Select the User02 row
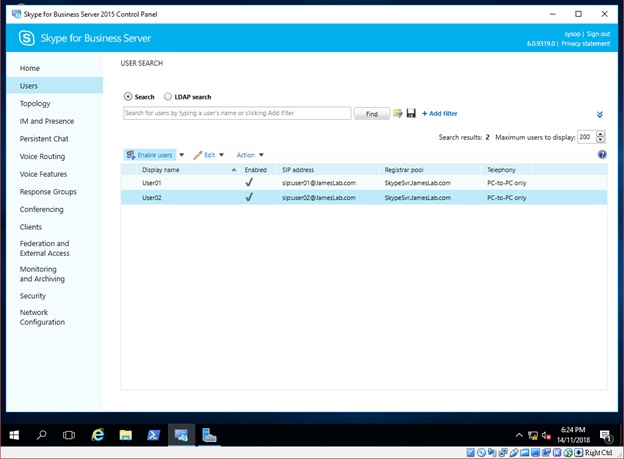Image resolution: width=624 pixels, height=459 pixels. (364, 197)
